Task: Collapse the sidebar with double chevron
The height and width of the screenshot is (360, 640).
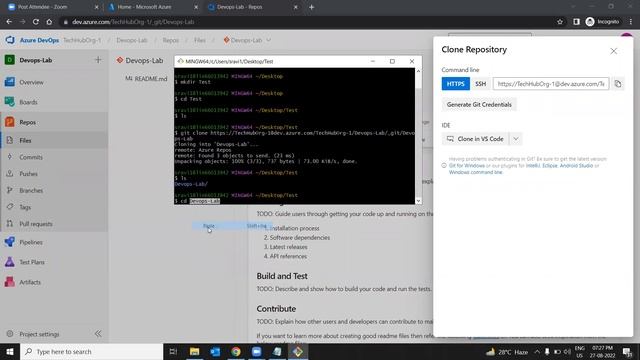Action: point(98,334)
